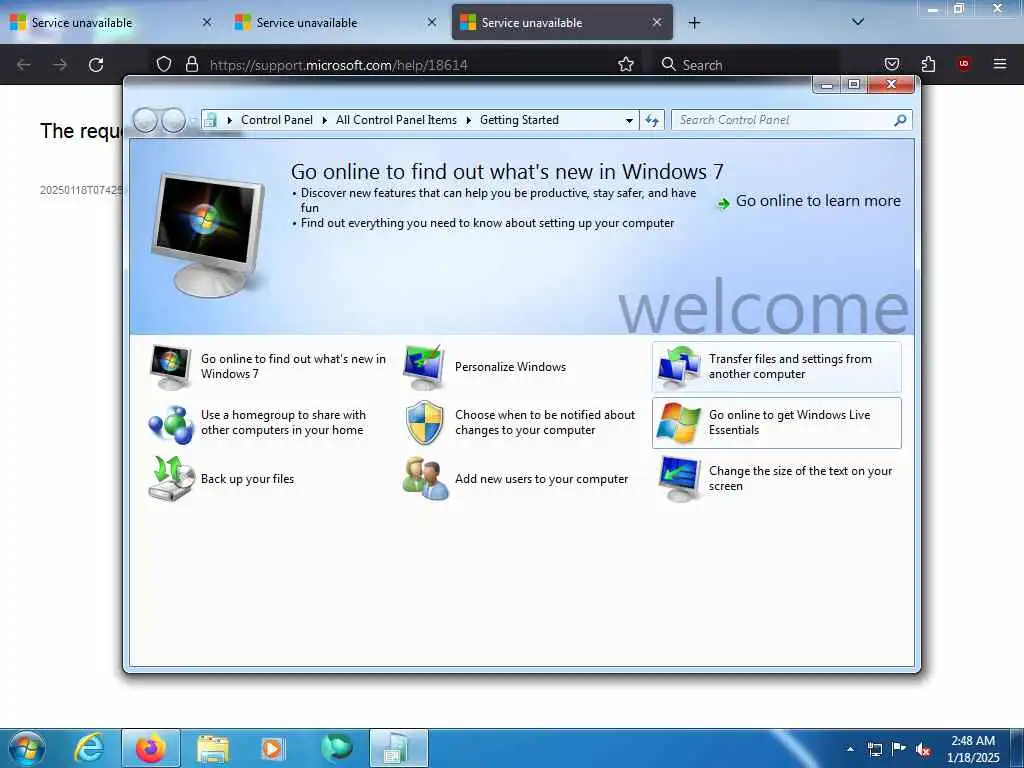This screenshot has width=1024, height=768.
Task: Click green arrow beside Go online to learn more
Action: coord(723,203)
